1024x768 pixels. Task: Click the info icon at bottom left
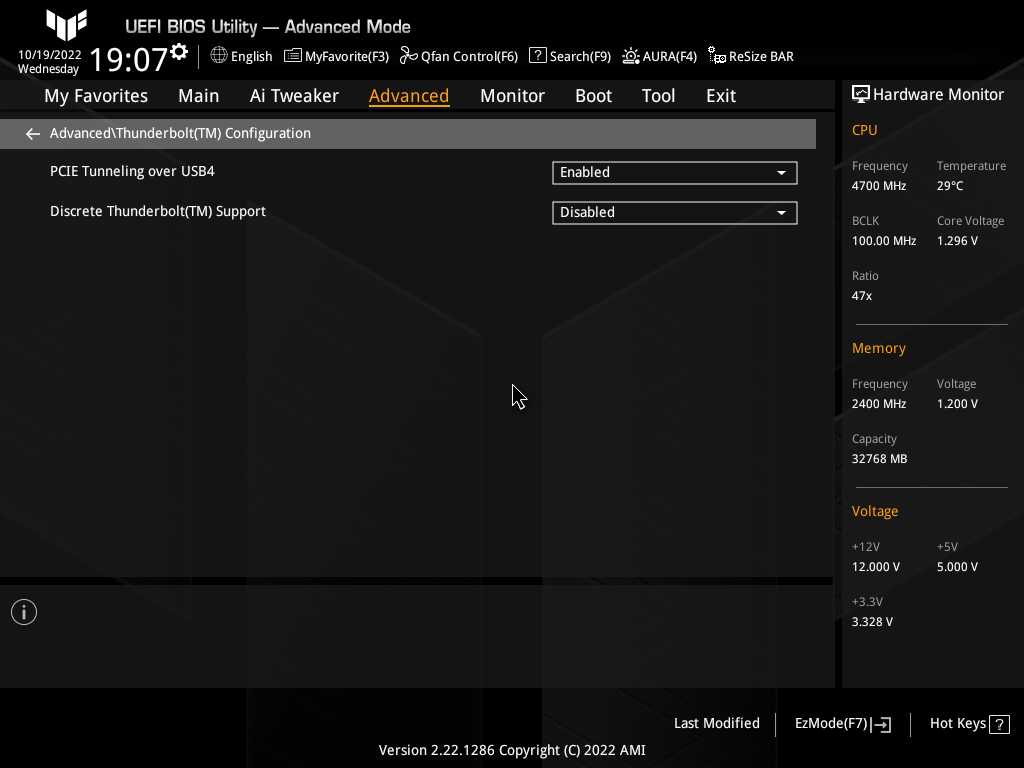click(23, 611)
